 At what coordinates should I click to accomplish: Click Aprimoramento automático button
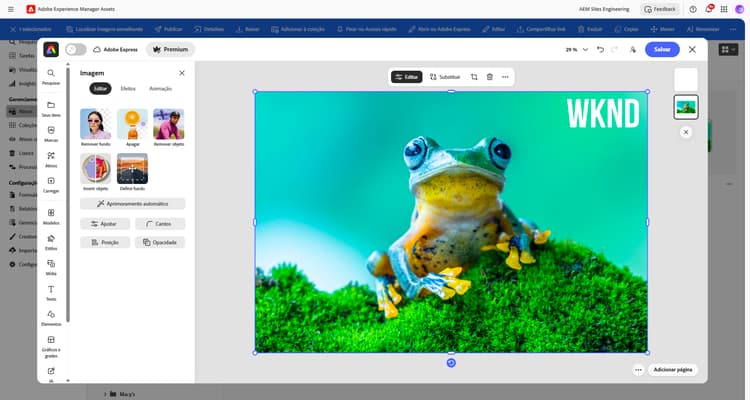tap(132, 204)
